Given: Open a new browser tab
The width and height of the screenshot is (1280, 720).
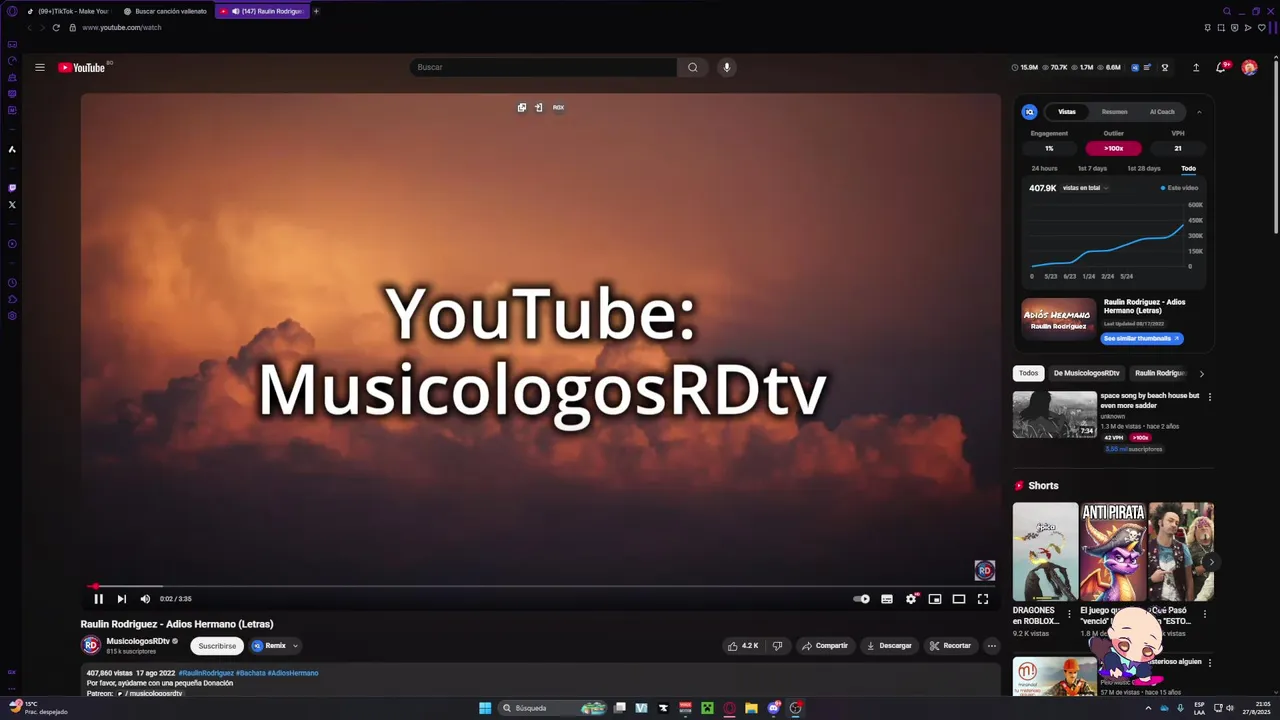Looking at the screenshot, I should coord(317,11).
